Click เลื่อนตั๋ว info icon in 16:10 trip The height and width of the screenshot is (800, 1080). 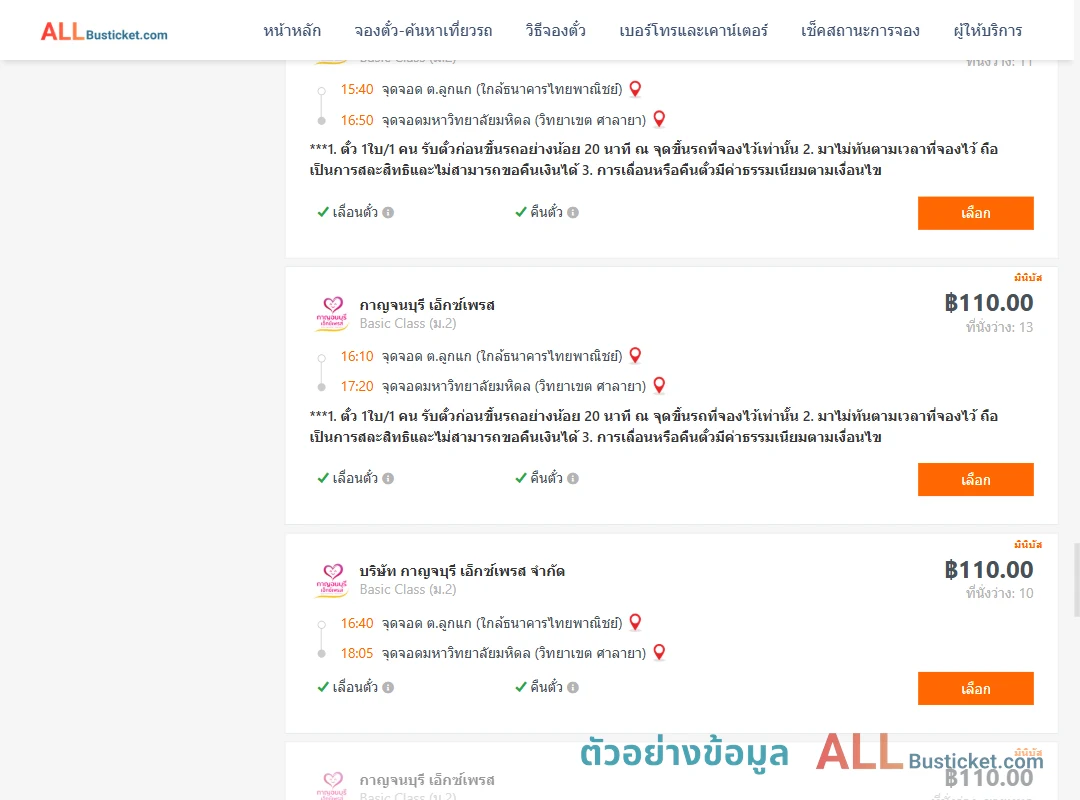[388, 478]
